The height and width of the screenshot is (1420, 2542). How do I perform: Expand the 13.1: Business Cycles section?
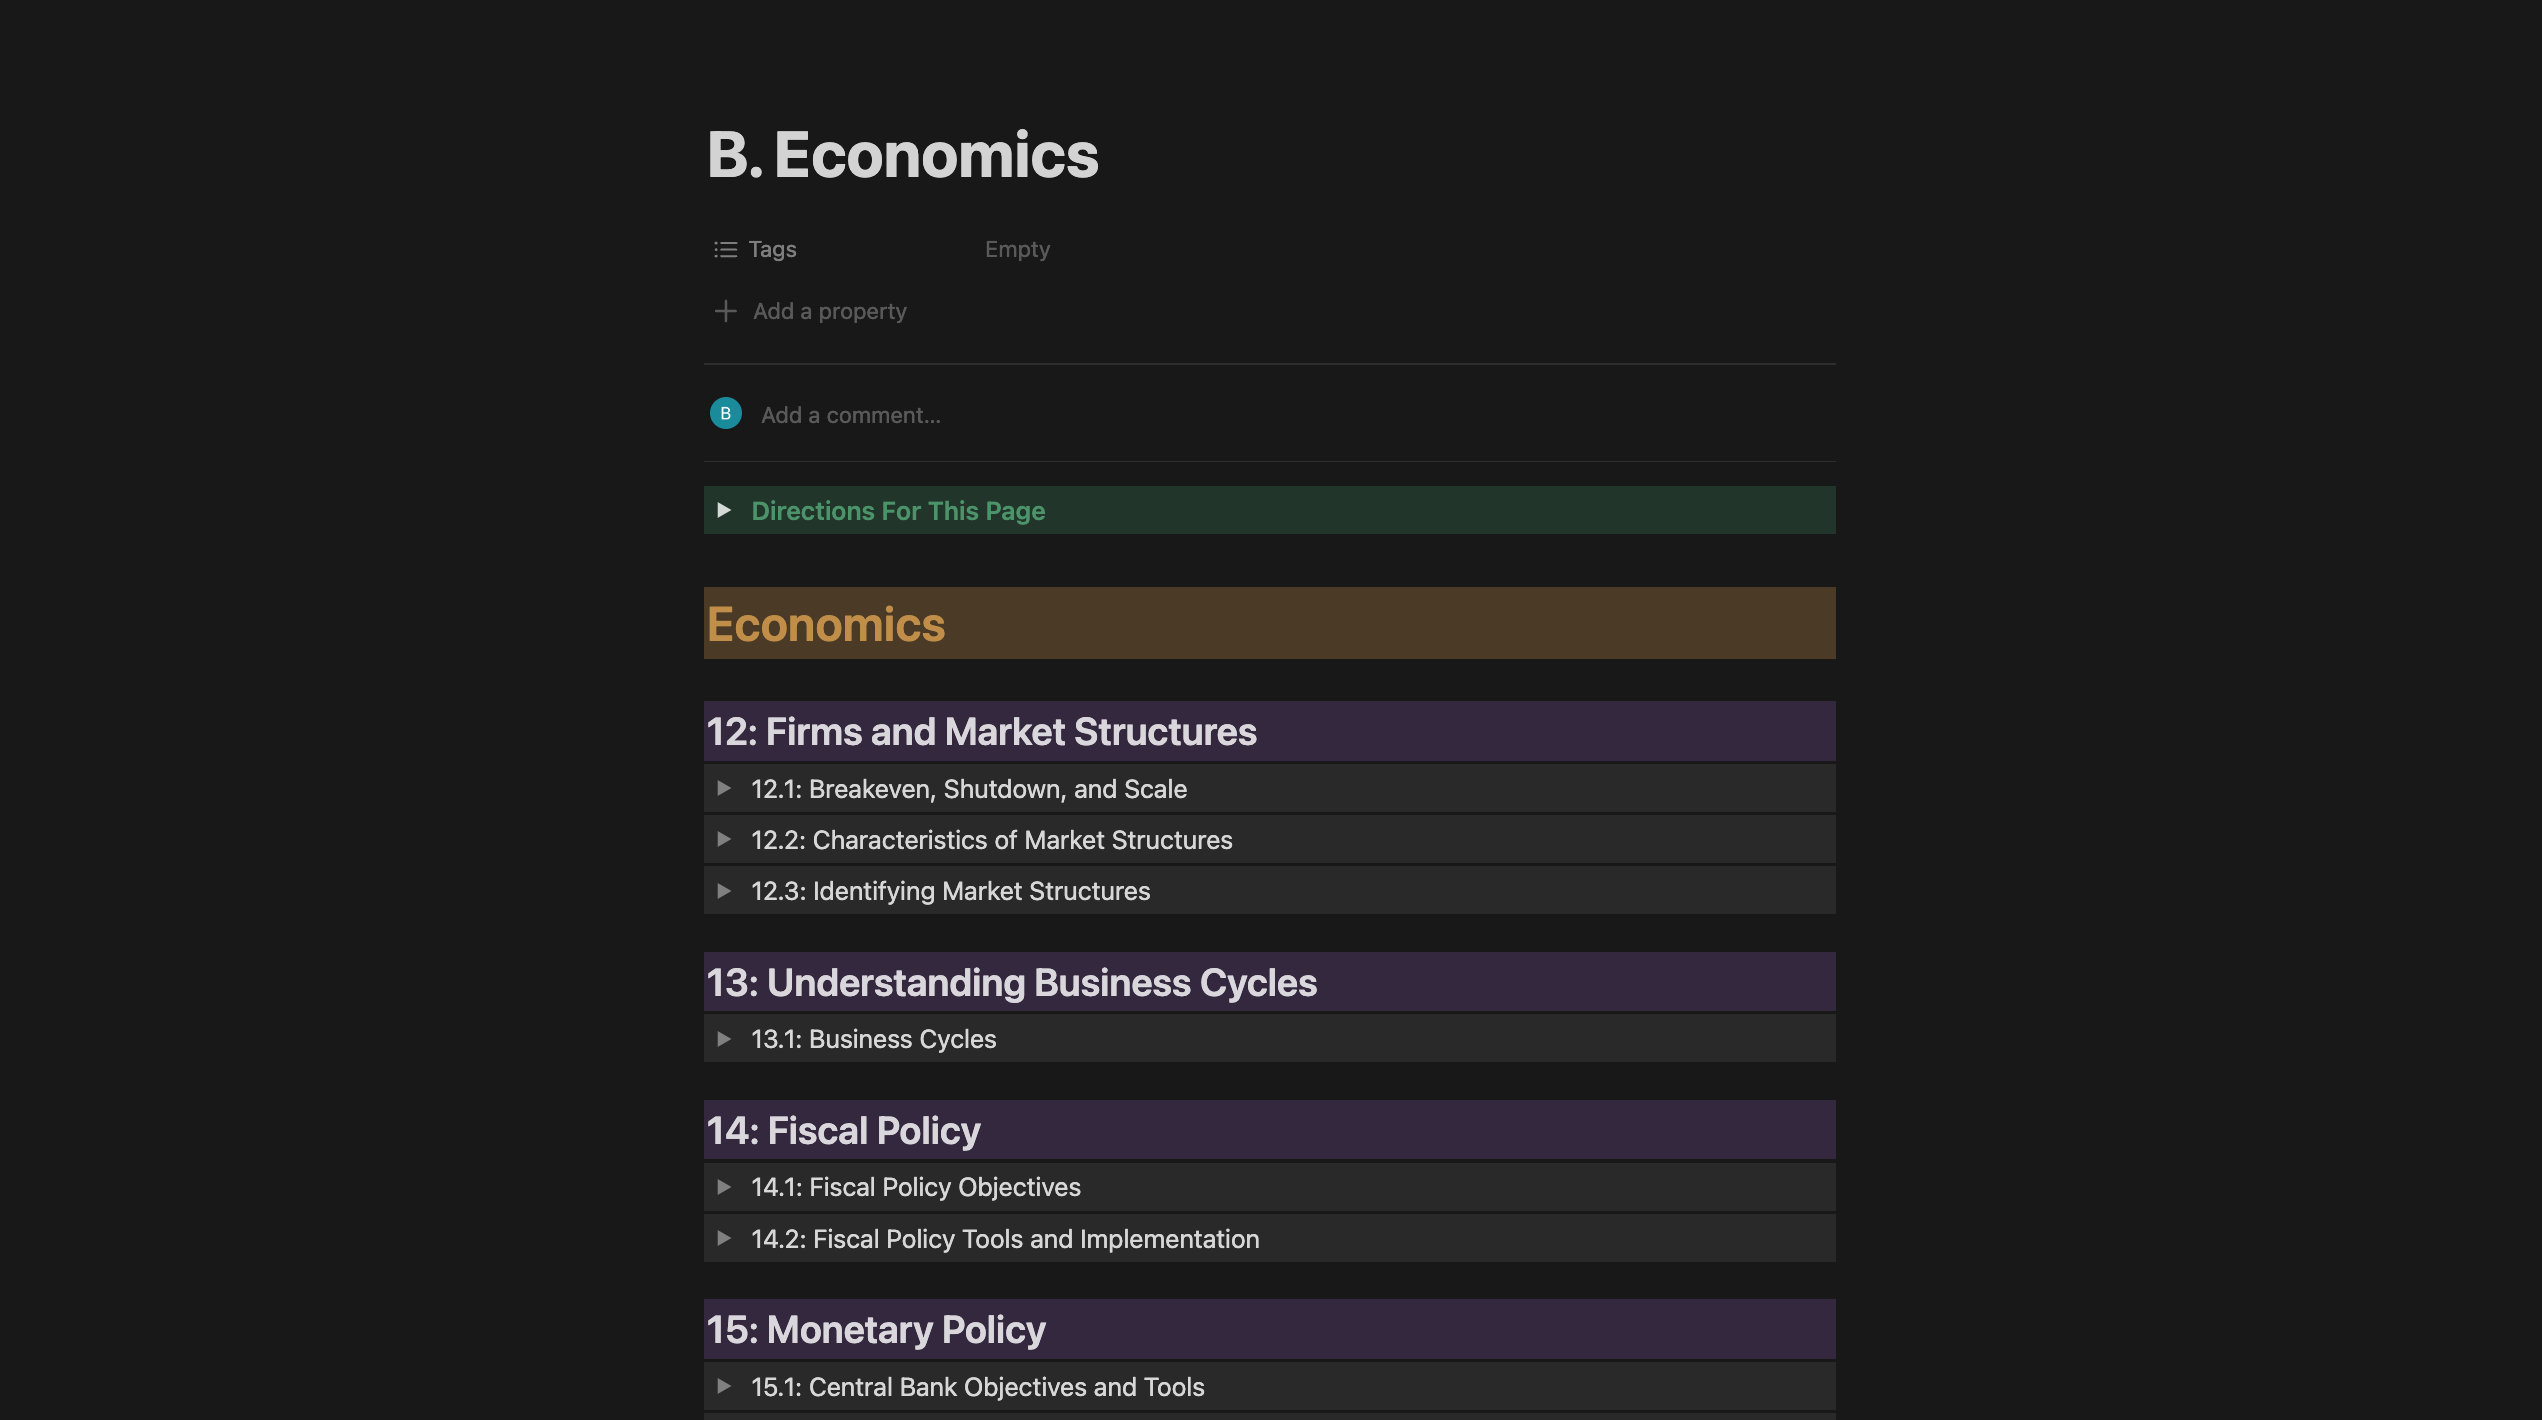[724, 1039]
